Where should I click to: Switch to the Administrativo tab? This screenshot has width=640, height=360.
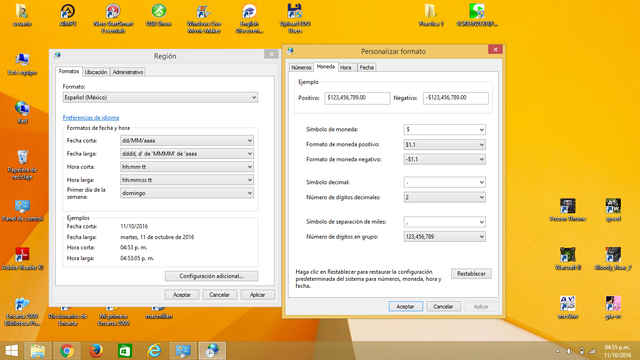tap(128, 72)
